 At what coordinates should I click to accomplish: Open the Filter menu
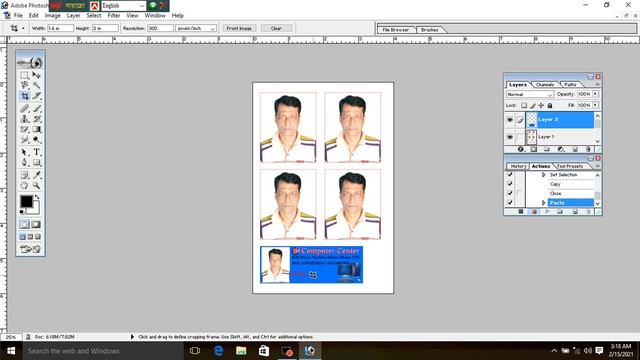click(114, 16)
